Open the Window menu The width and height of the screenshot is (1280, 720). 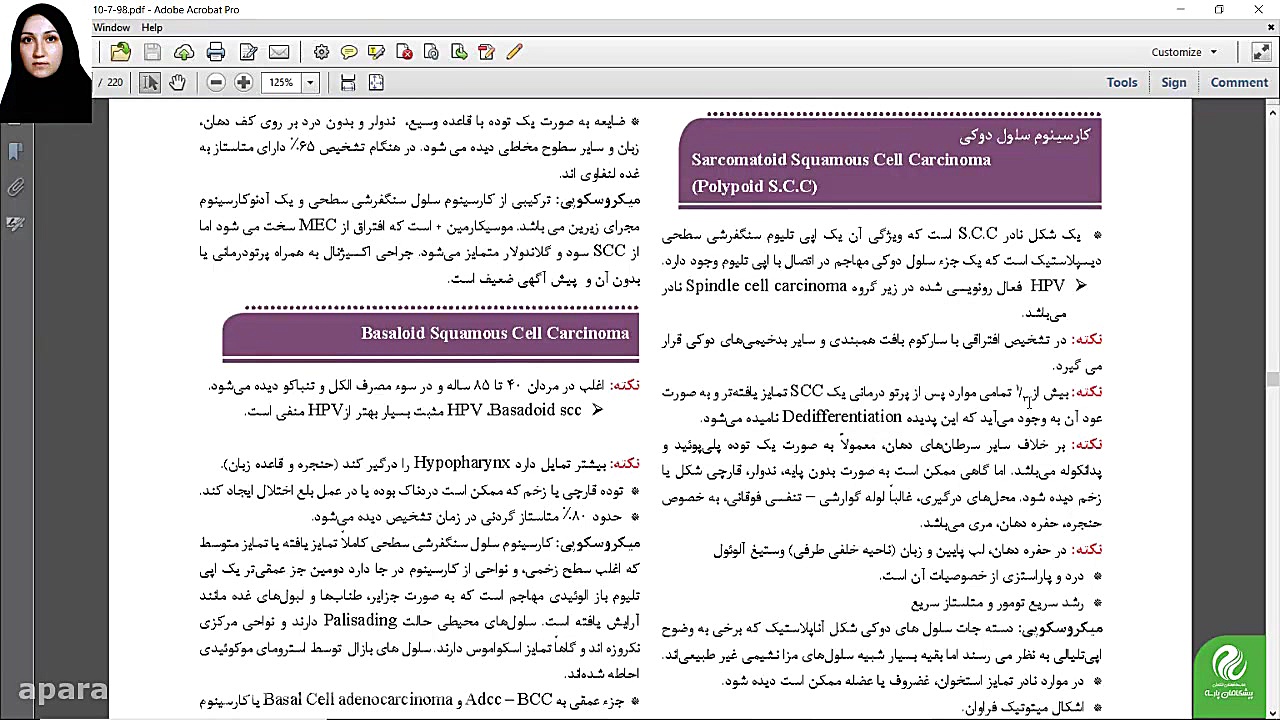pyautogui.click(x=112, y=27)
